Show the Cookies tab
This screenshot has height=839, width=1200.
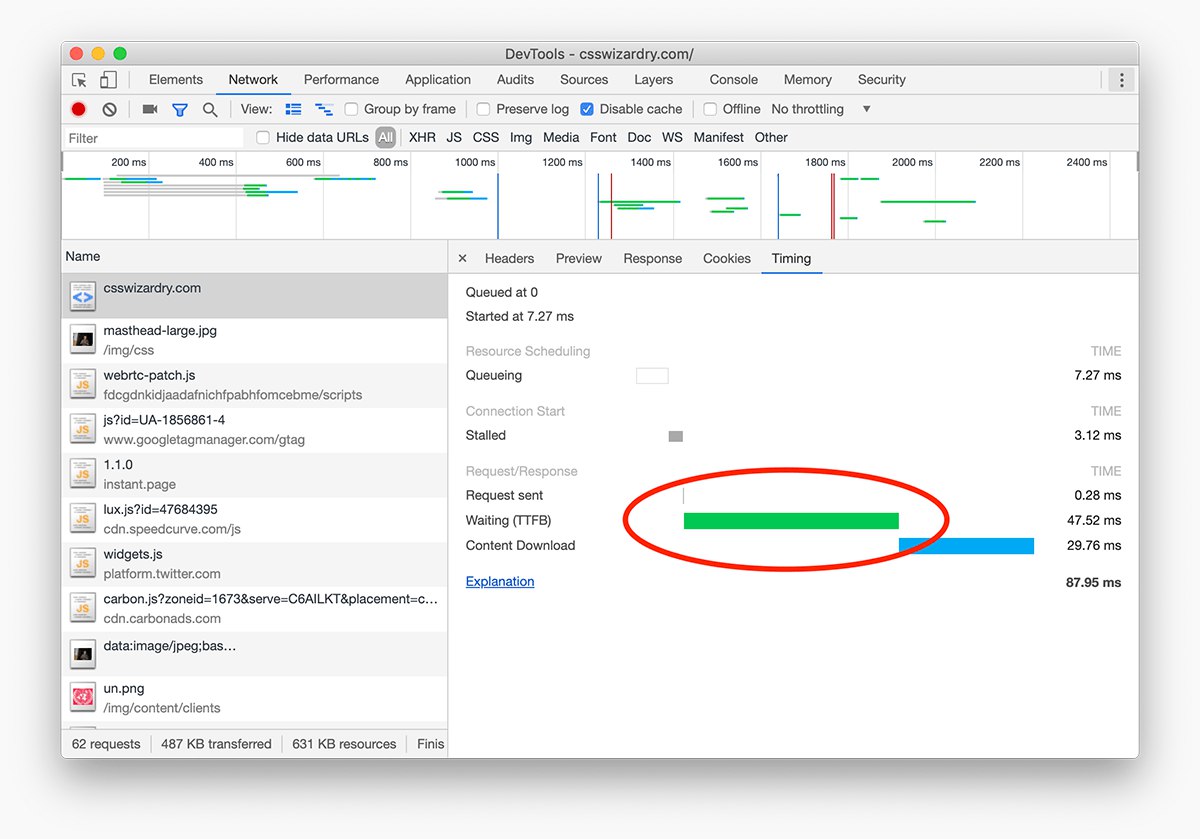(727, 258)
